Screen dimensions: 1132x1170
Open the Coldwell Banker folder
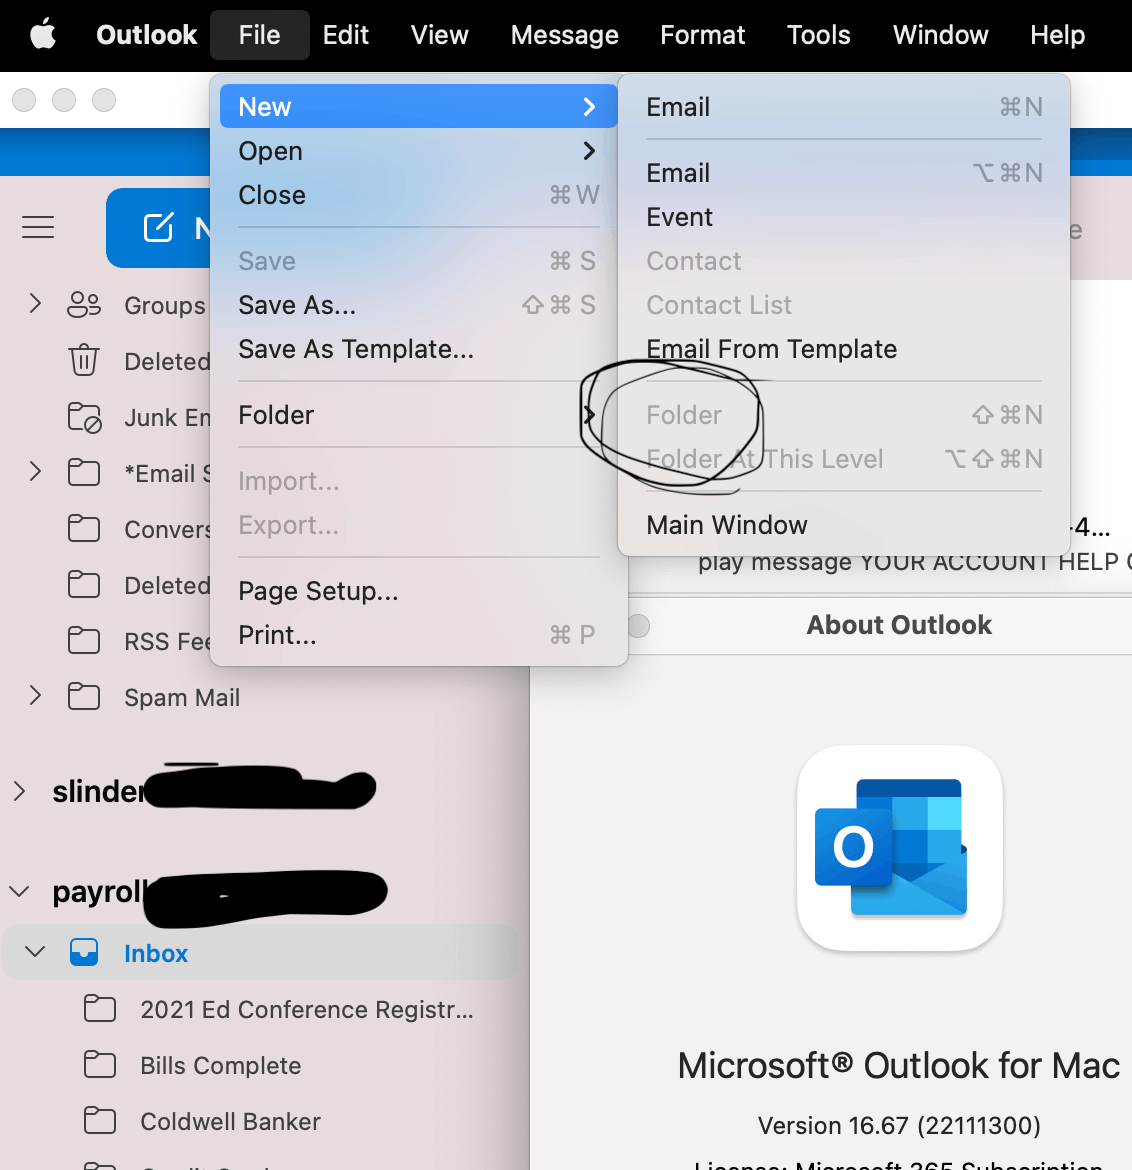click(231, 1121)
